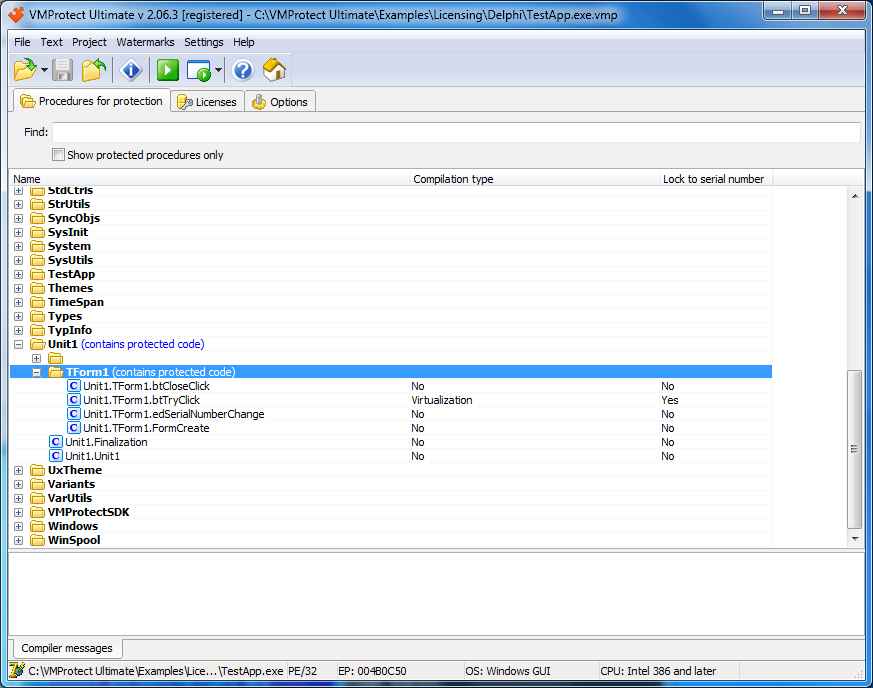Click the blue info diamond icon
This screenshot has width=873, height=688.
131,70
